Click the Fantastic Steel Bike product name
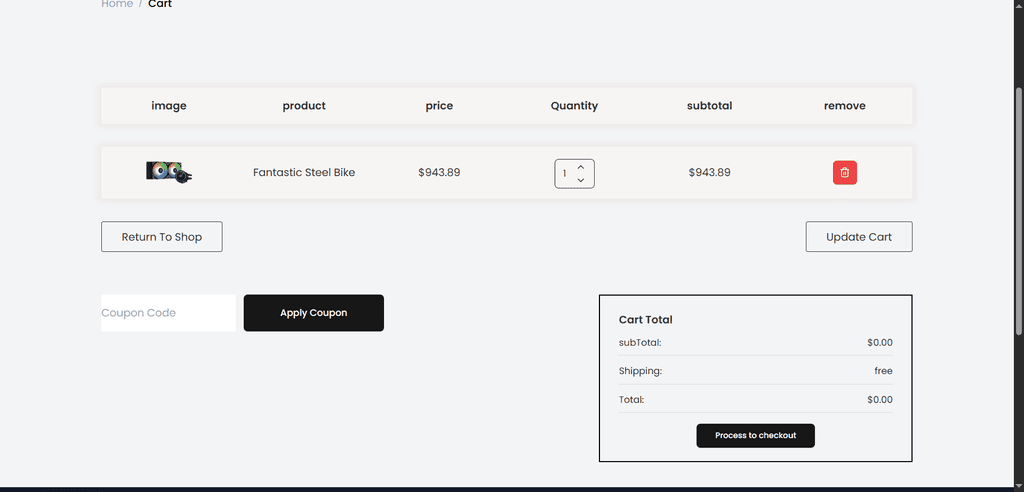 (x=304, y=173)
